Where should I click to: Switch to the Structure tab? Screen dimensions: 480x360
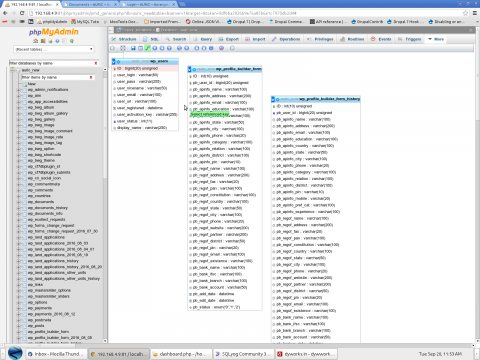point(124,39)
